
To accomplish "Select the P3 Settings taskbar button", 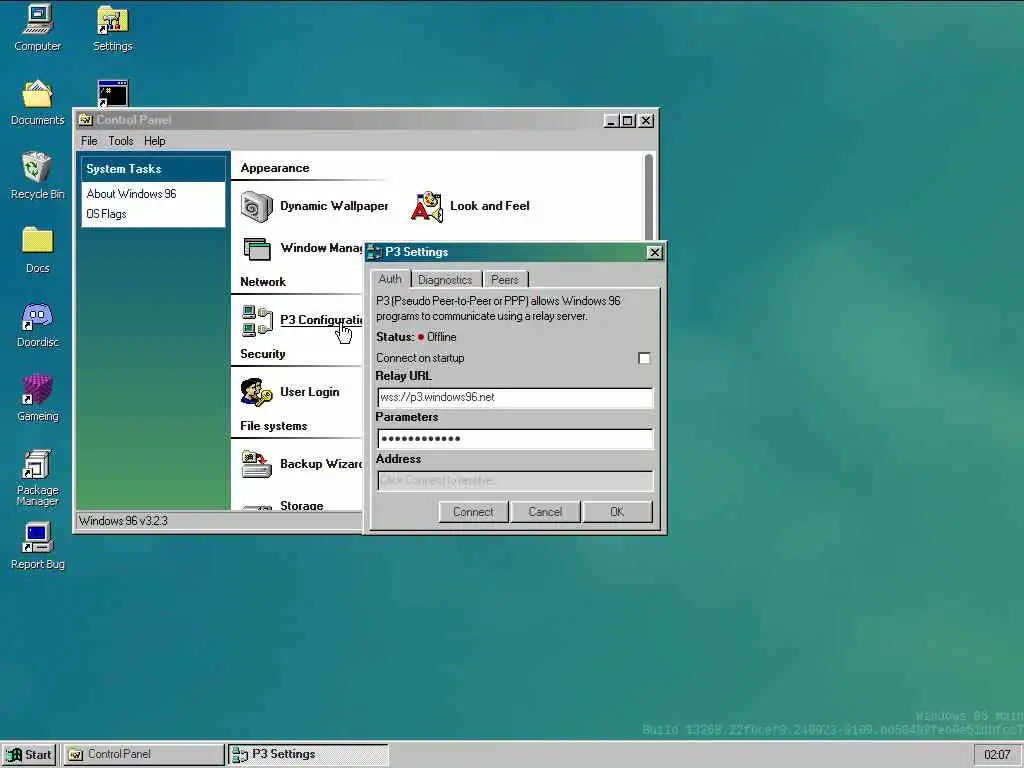I will click(x=308, y=754).
